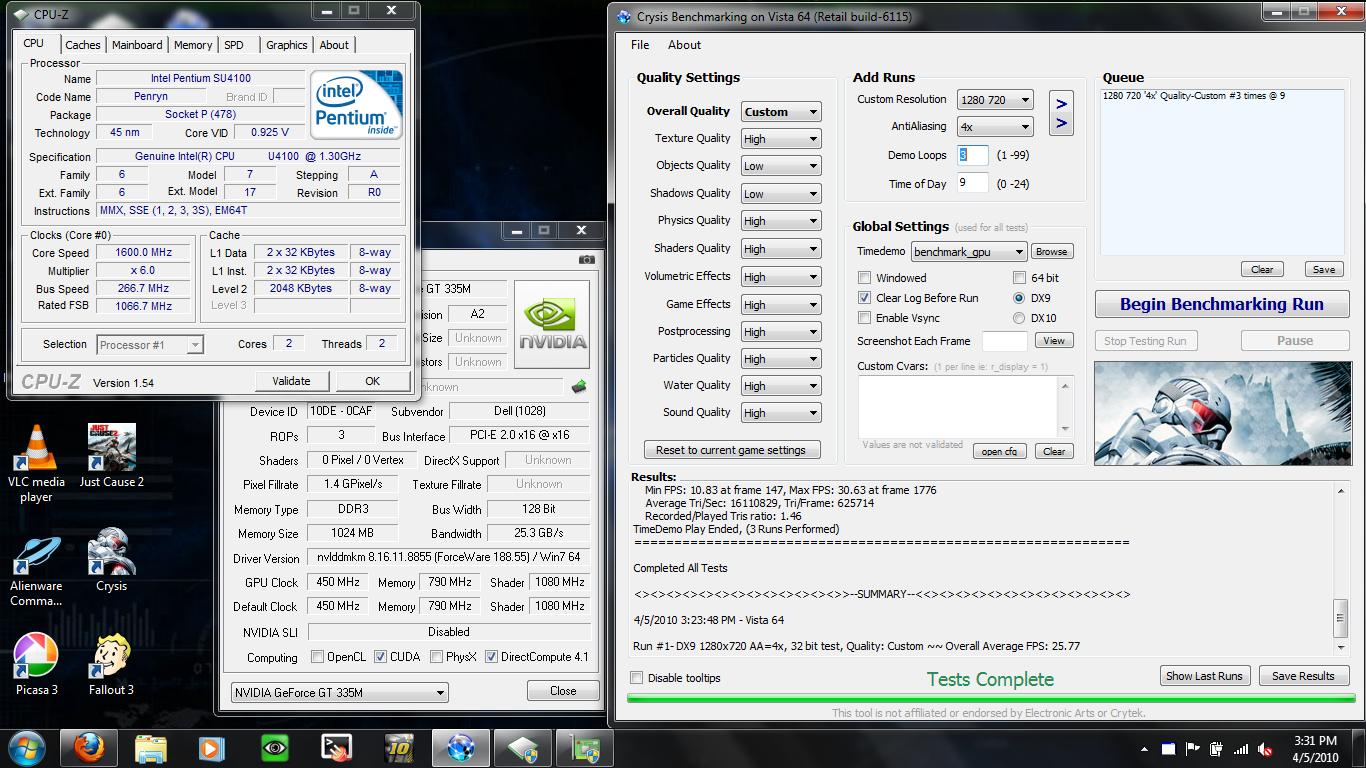1366x768 pixels.
Task: Click the network signal tray icon
Action: [1241, 748]
